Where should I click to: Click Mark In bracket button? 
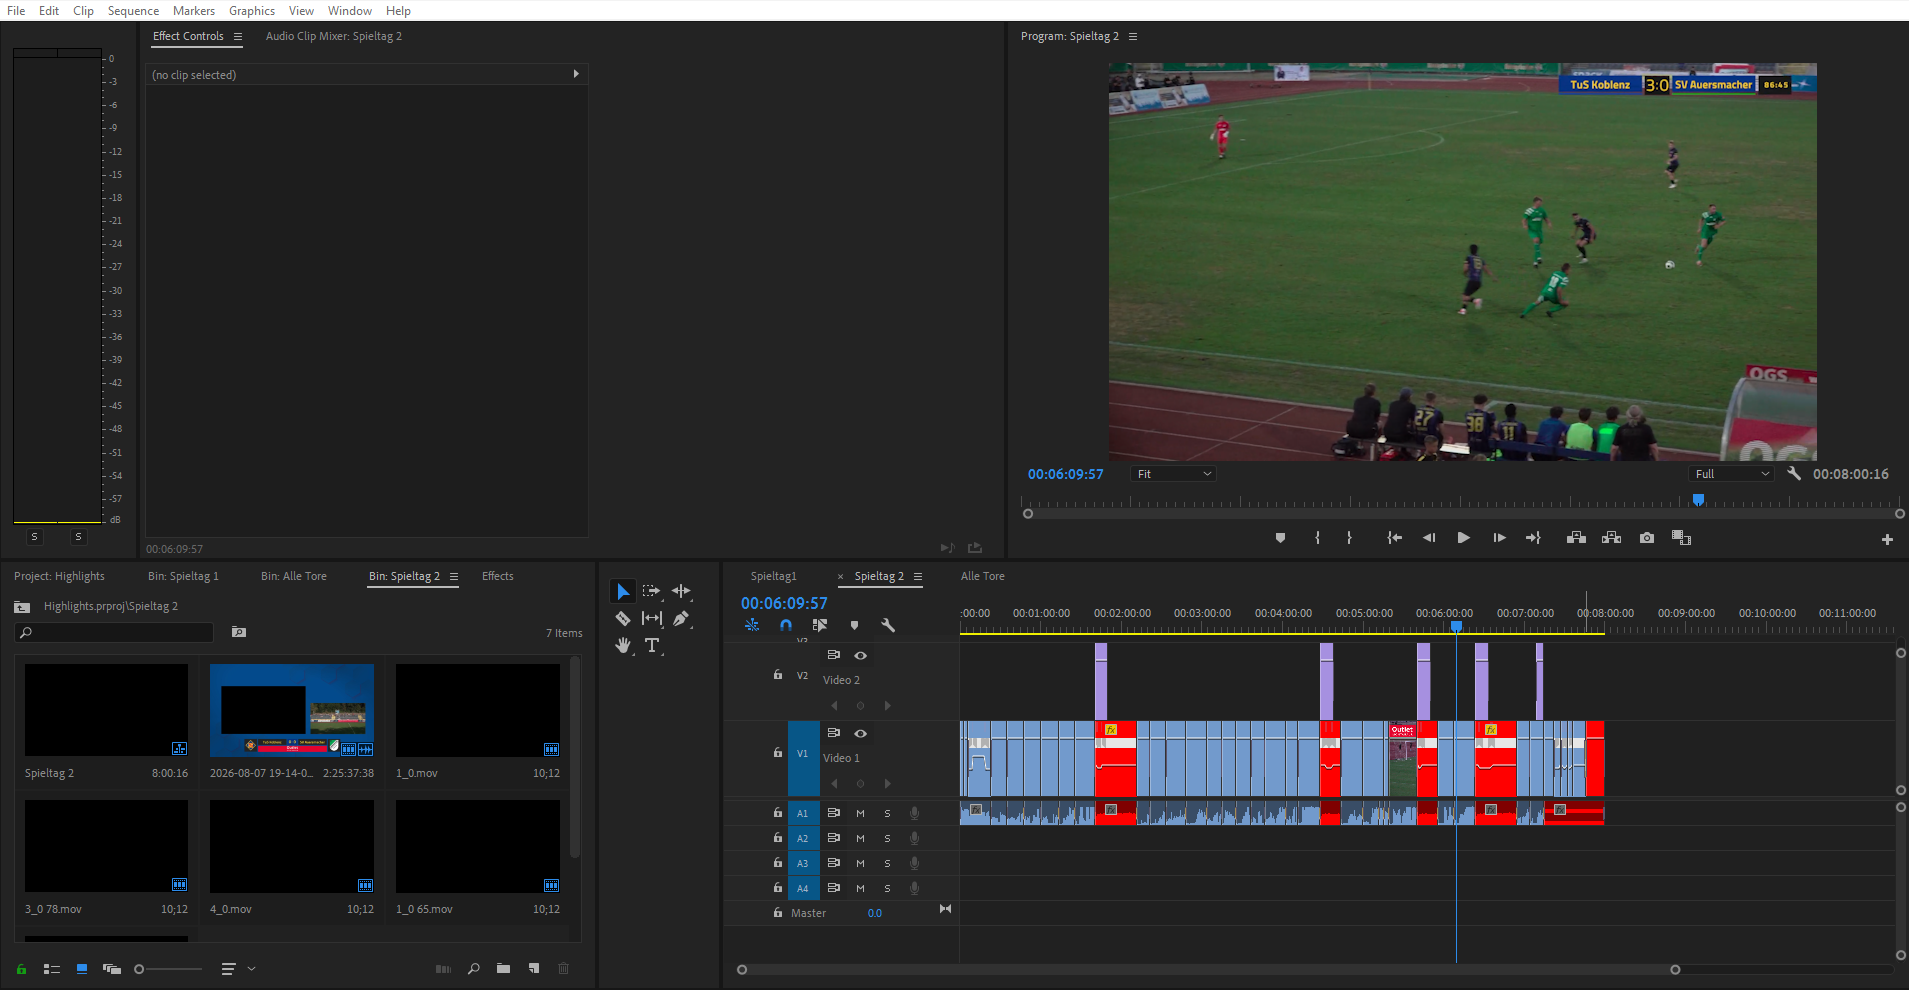[1318, 538]
